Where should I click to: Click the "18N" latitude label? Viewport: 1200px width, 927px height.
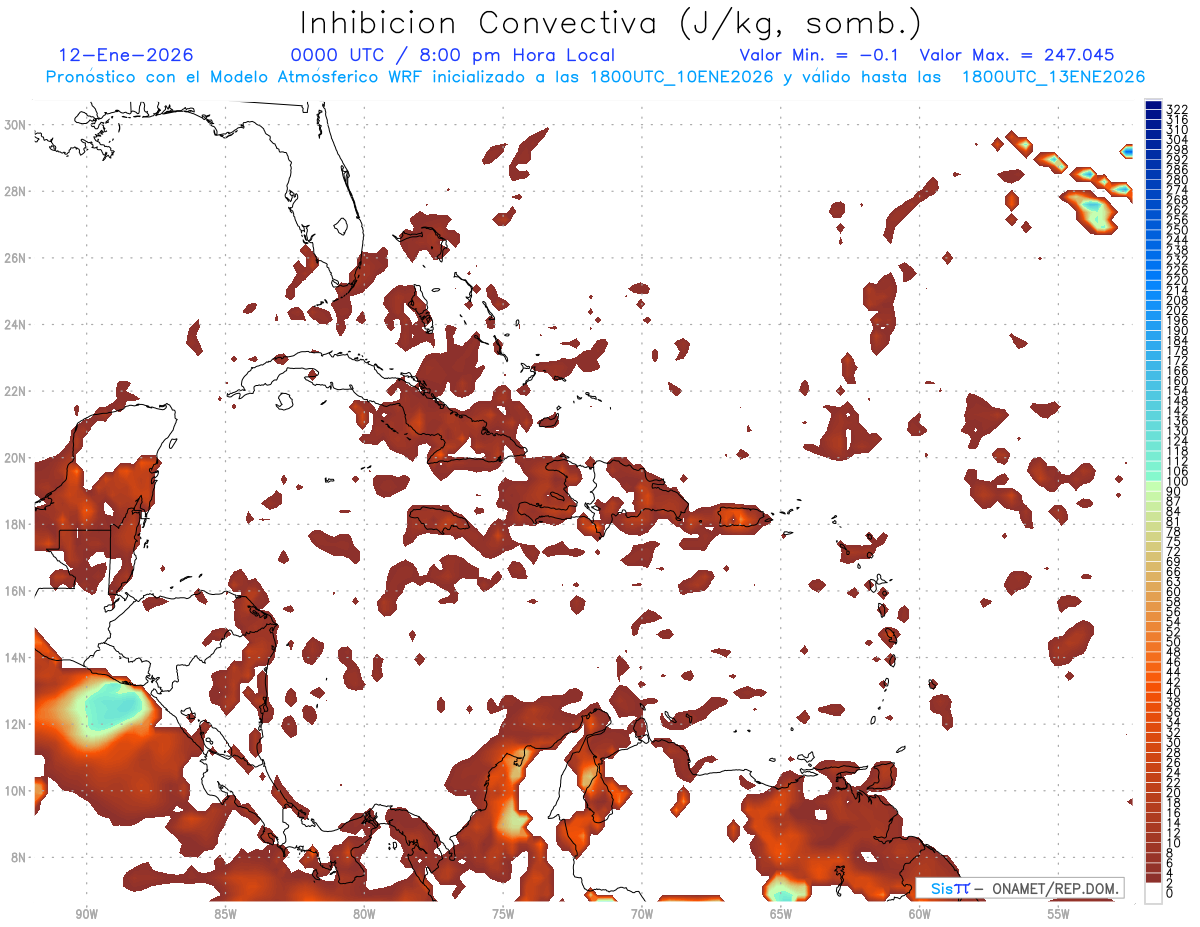(16, 524)
